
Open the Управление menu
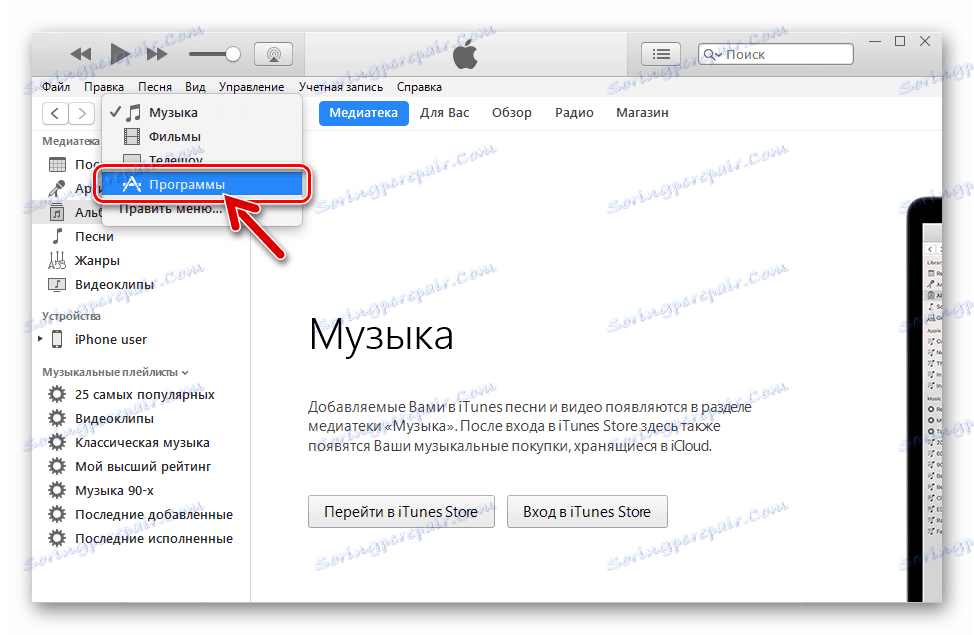pyautogui.click(x=251, y=87)
